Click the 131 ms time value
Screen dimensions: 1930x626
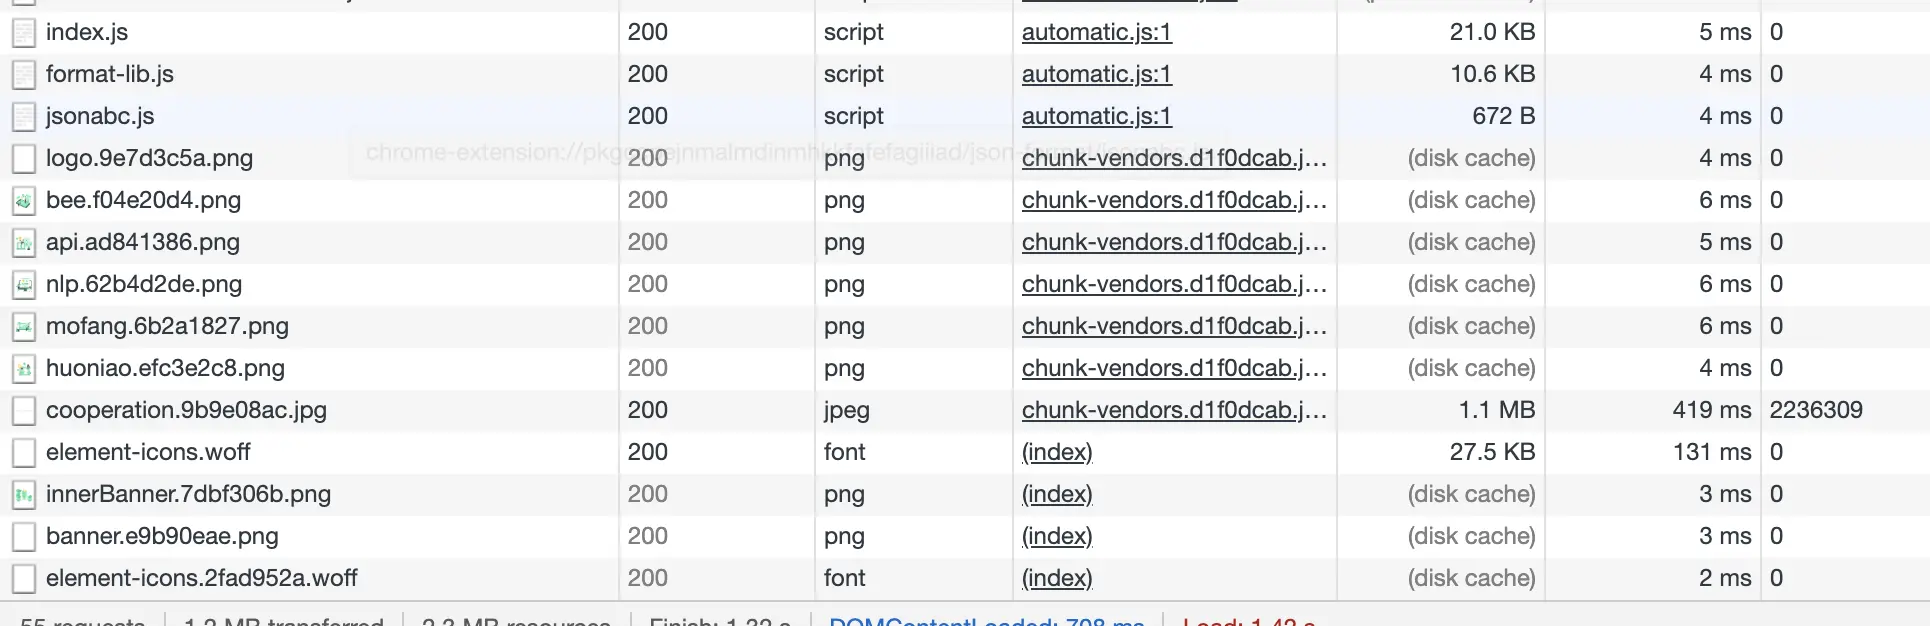[x=1712, y=452]
